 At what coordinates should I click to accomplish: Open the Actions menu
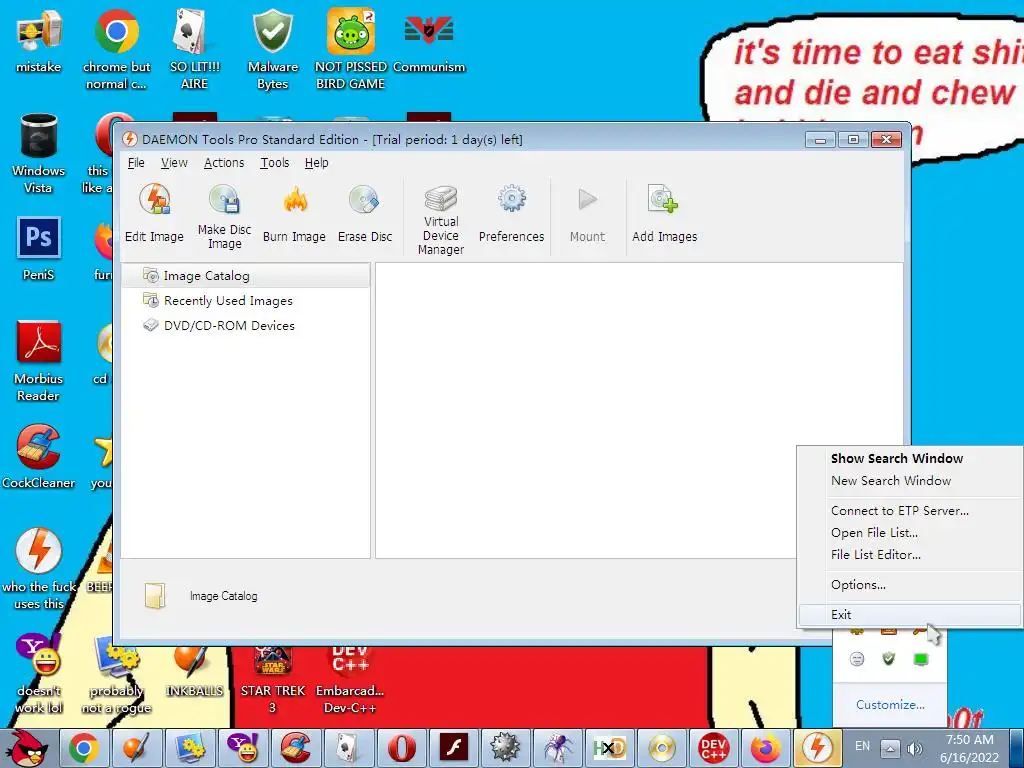point(224,163)
